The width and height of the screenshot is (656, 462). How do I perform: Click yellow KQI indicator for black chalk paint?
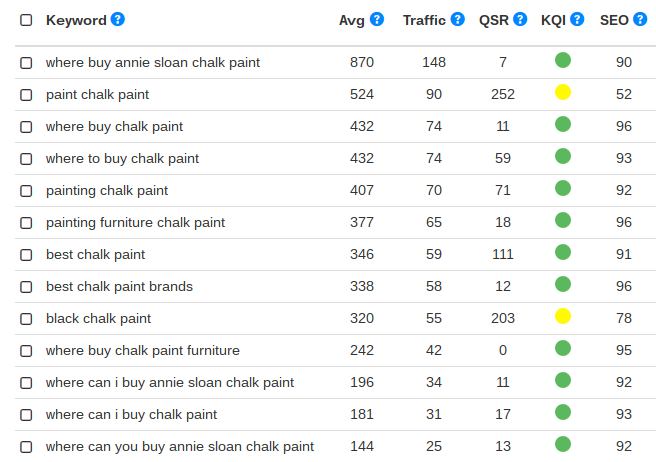563,316
